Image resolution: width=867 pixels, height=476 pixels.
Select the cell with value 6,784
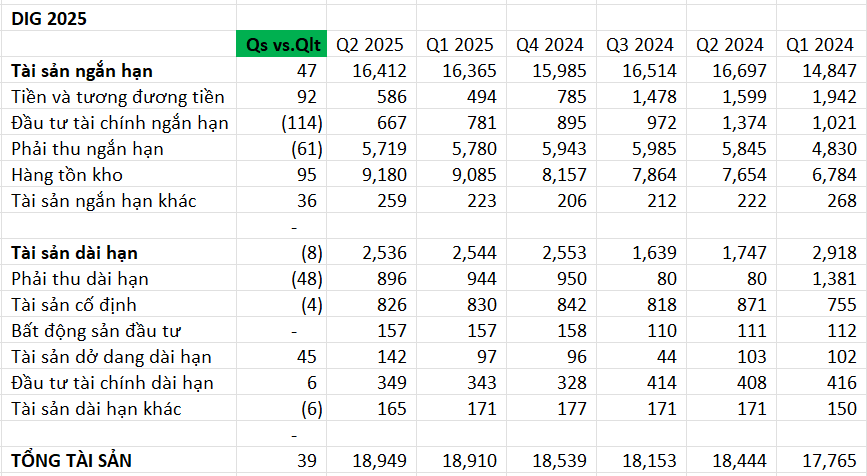[822, 175]
